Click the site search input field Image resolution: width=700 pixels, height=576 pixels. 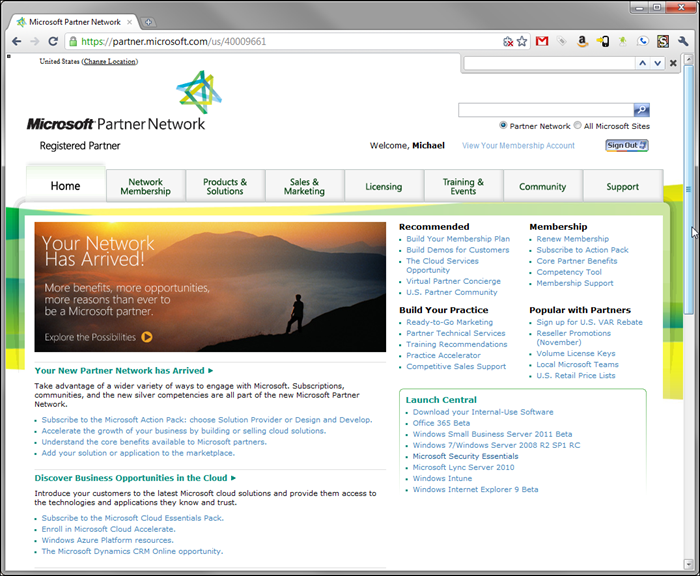point(546,110)
